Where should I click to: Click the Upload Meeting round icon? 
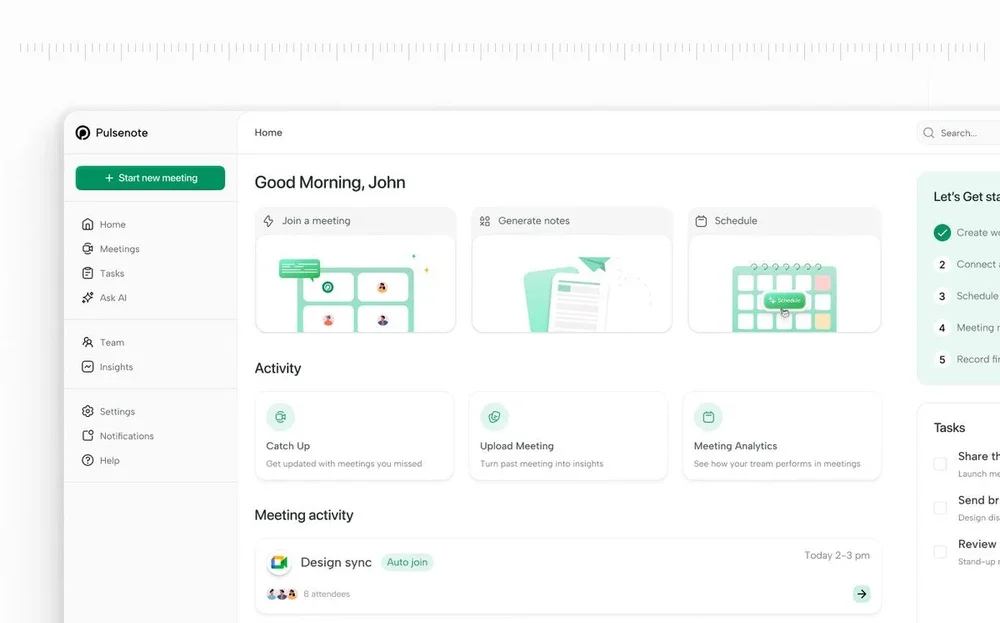tap(494, 417)
